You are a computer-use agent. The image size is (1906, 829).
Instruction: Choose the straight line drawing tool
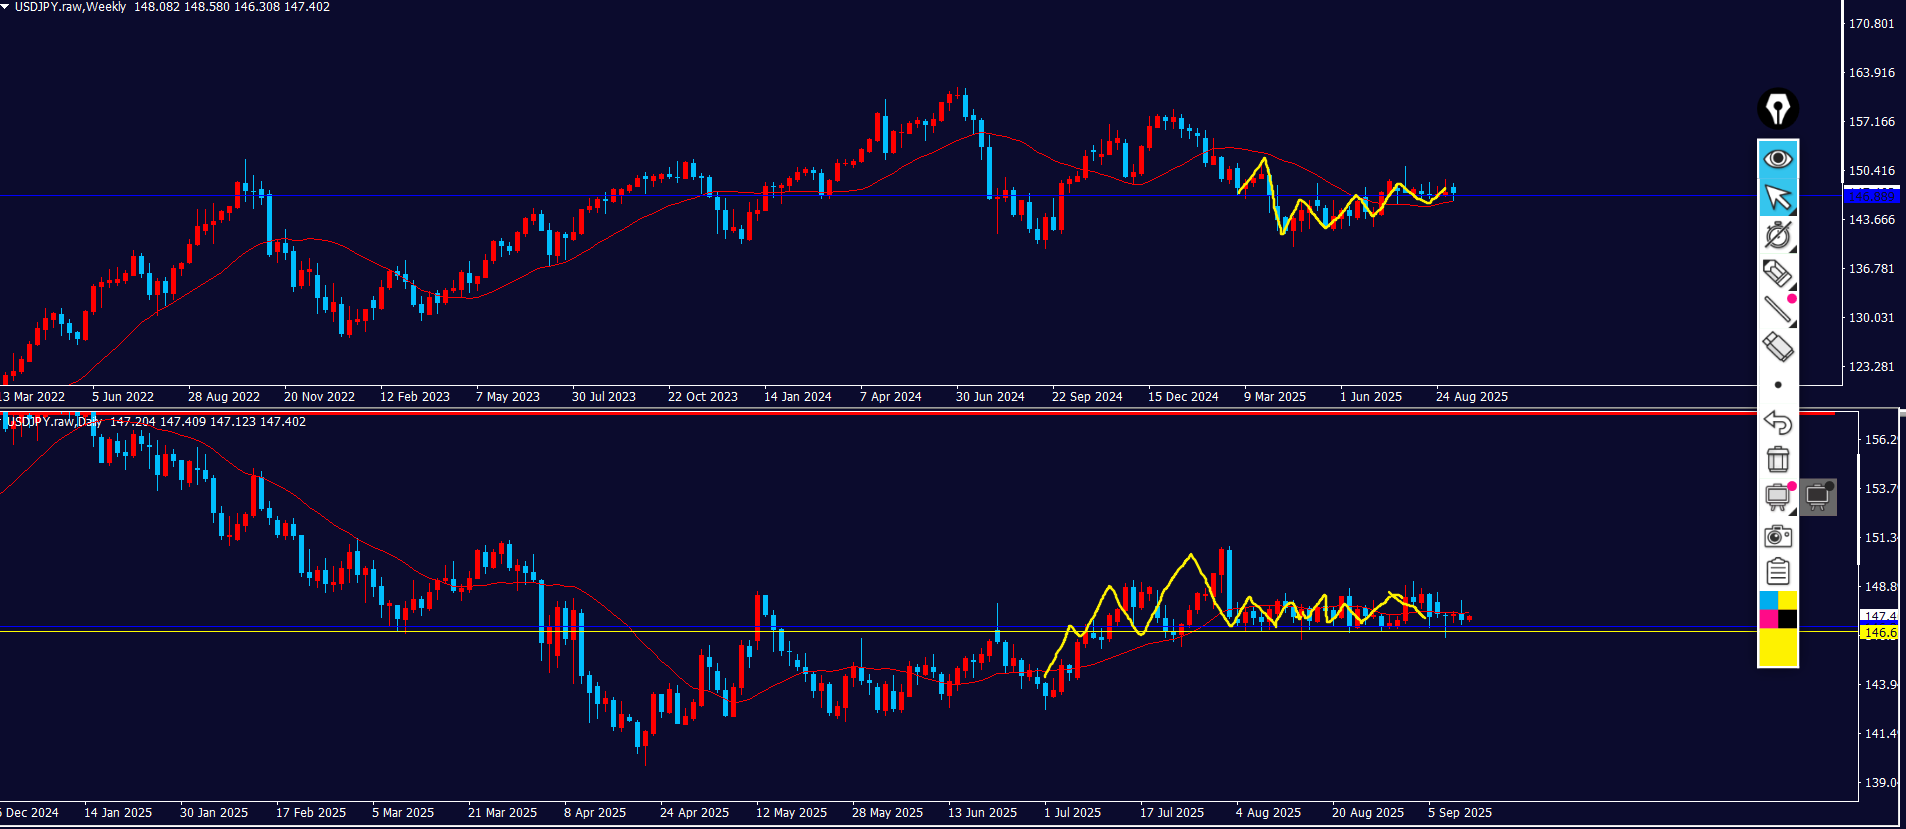click(x=1777, y=310)
